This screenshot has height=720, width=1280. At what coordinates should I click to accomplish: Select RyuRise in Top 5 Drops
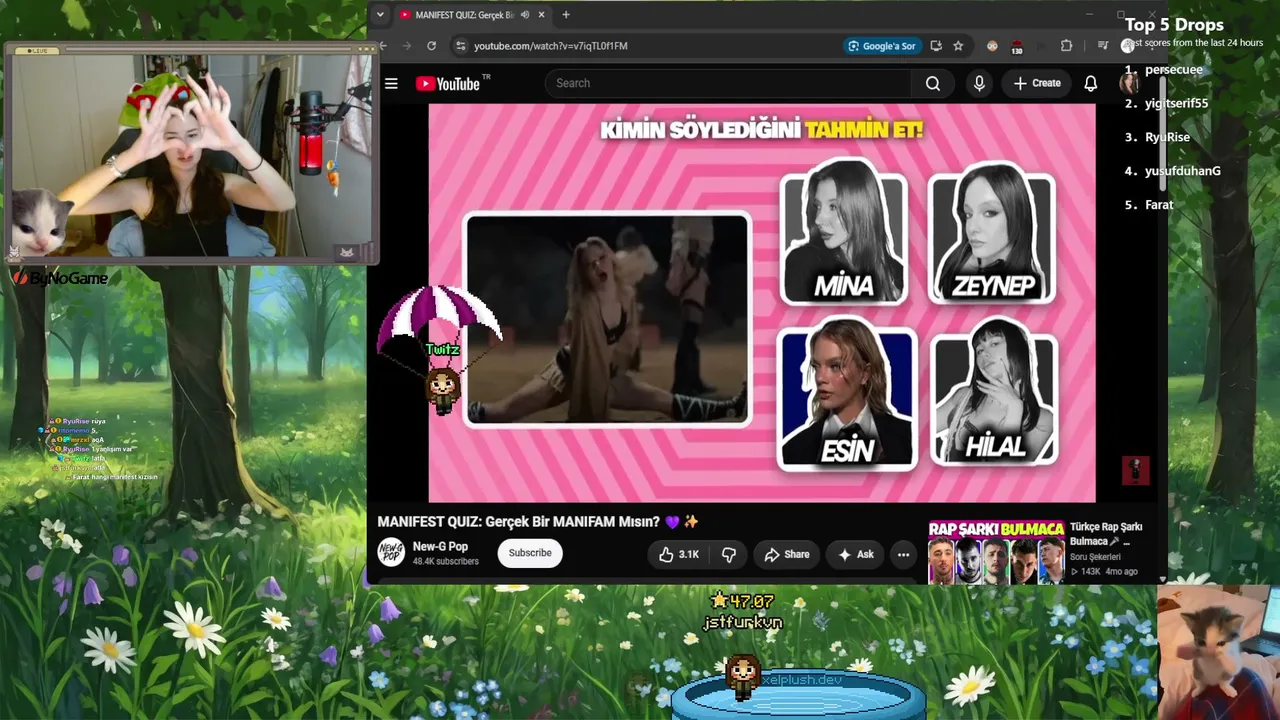[1167, 138]
